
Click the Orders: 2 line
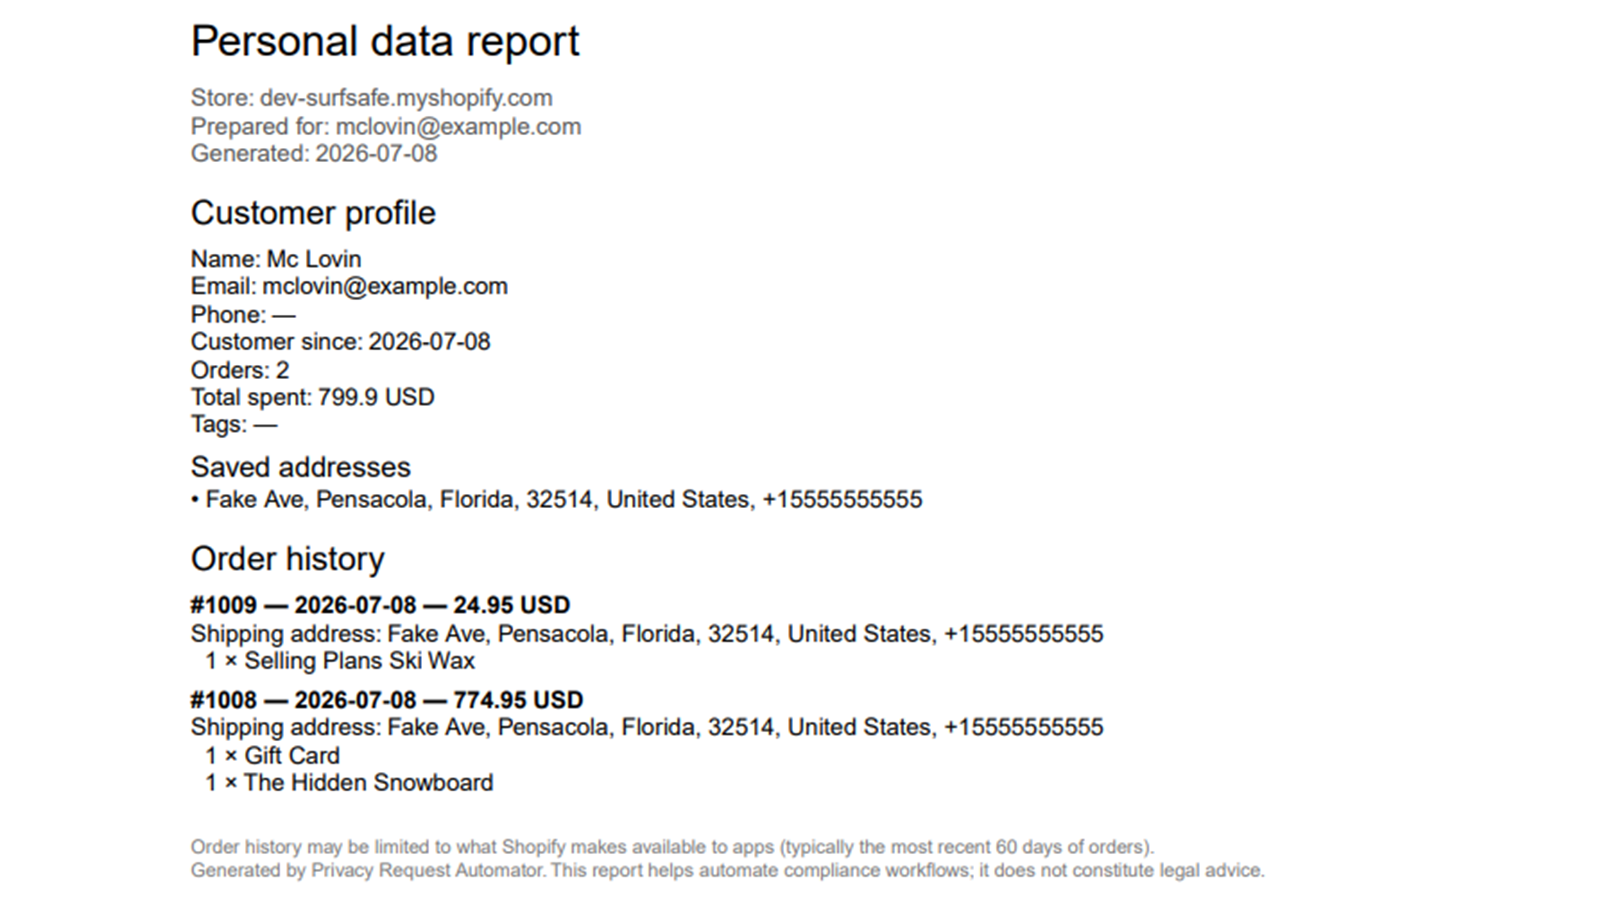coord(240,370)
